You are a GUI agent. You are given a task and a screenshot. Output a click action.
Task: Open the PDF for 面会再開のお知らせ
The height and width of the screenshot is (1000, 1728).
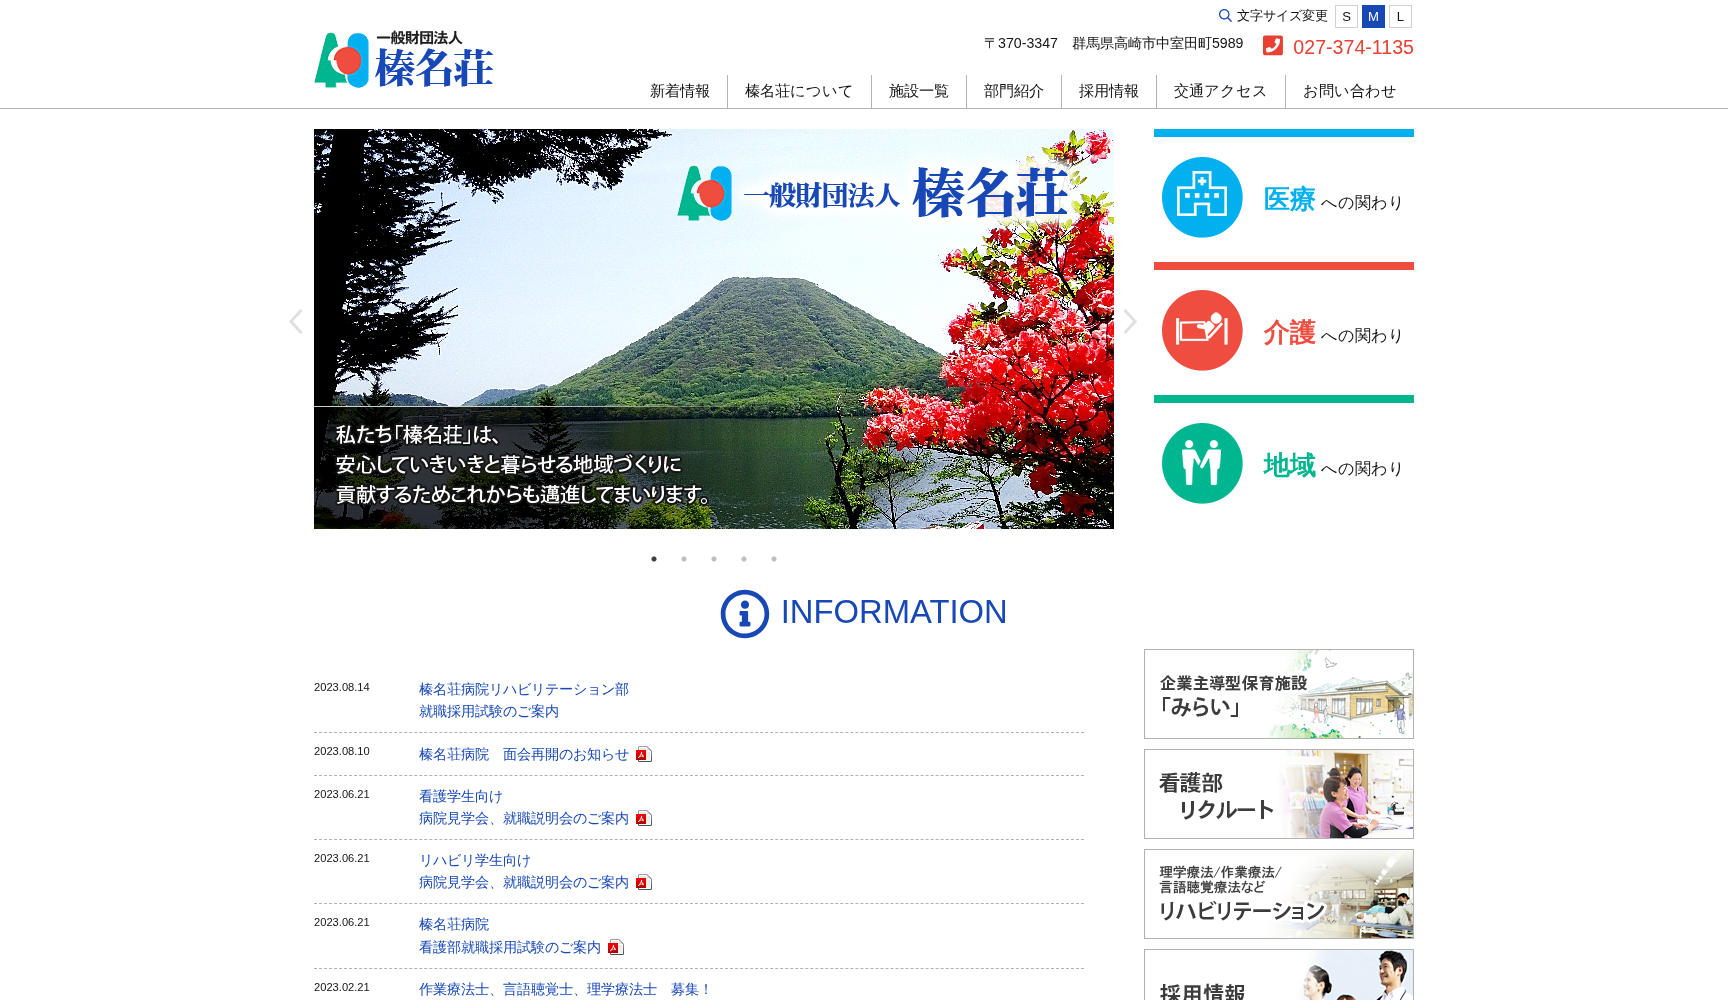click(x=643, y=754)
